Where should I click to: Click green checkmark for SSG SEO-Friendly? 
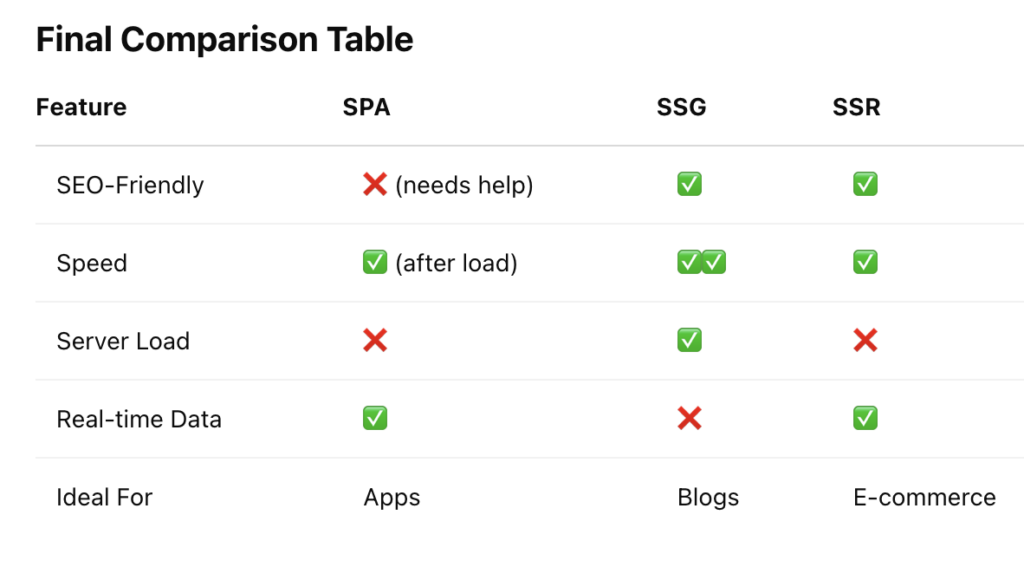click(x=689, y=185)
